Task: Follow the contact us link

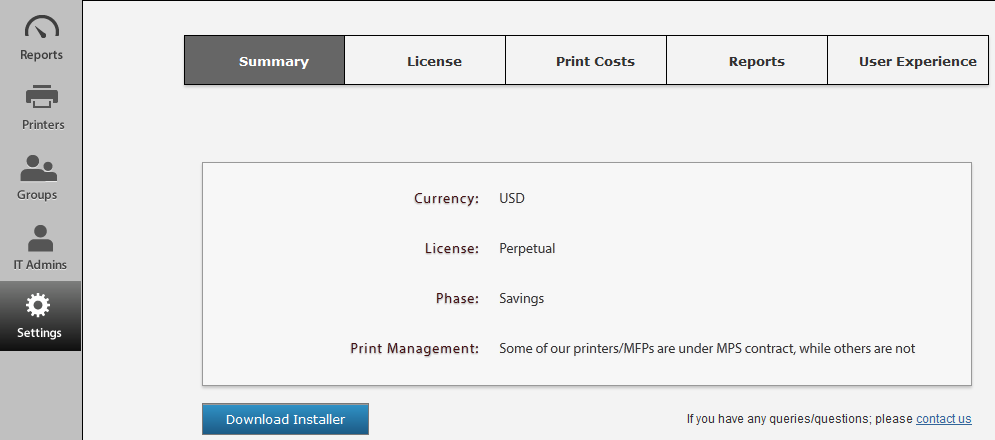Action: click(944, 419)
